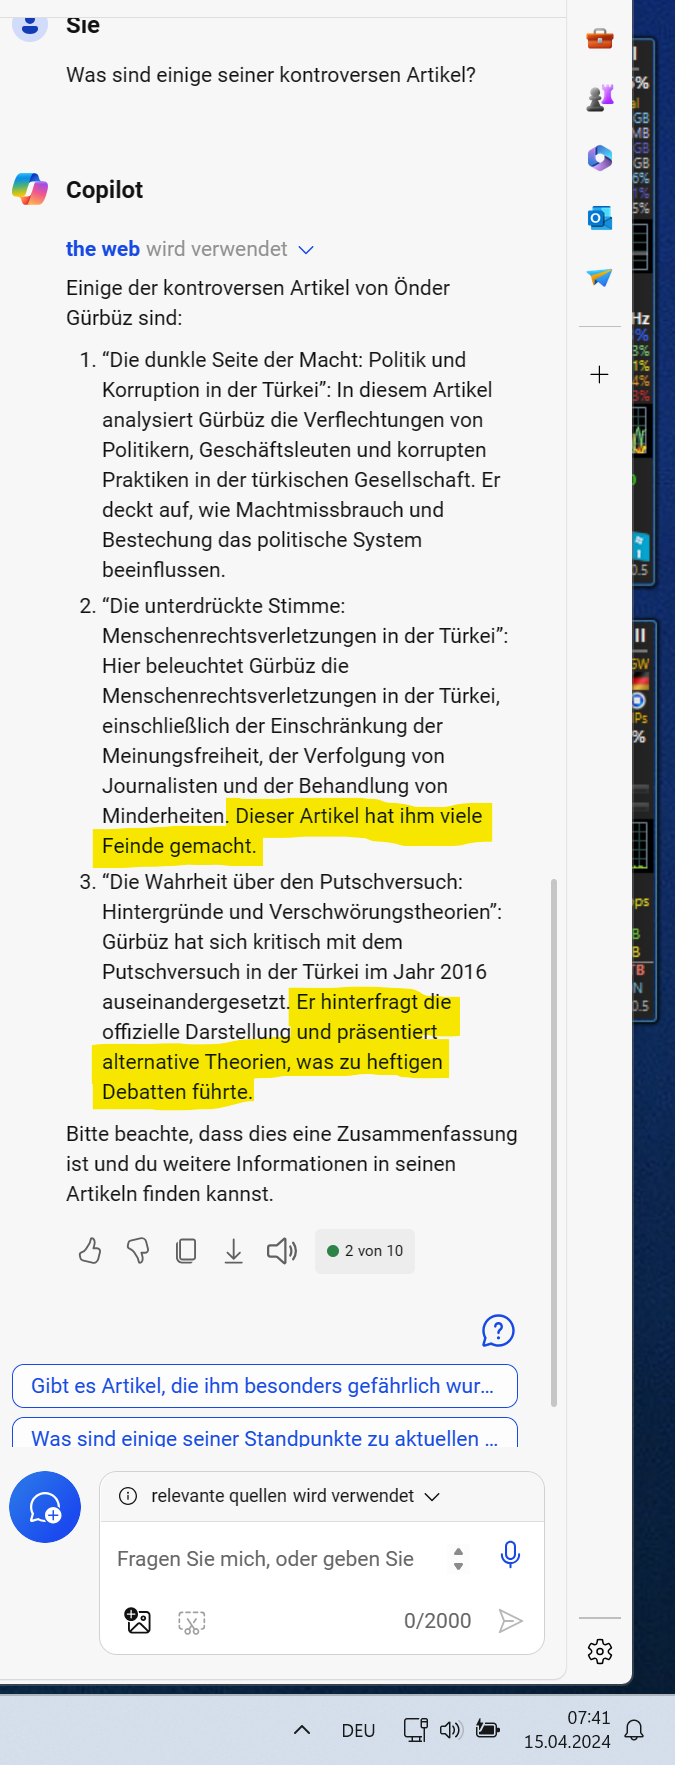Open the DEU language switcher

coord(358,1731)
